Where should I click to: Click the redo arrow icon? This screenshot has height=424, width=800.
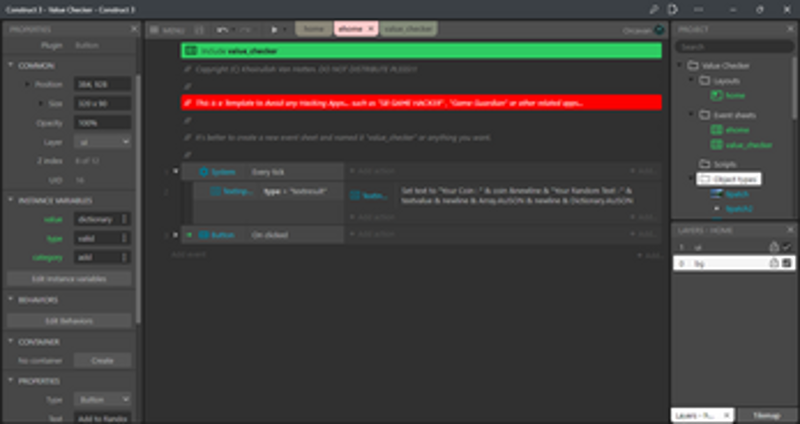[x=245, y=30]
